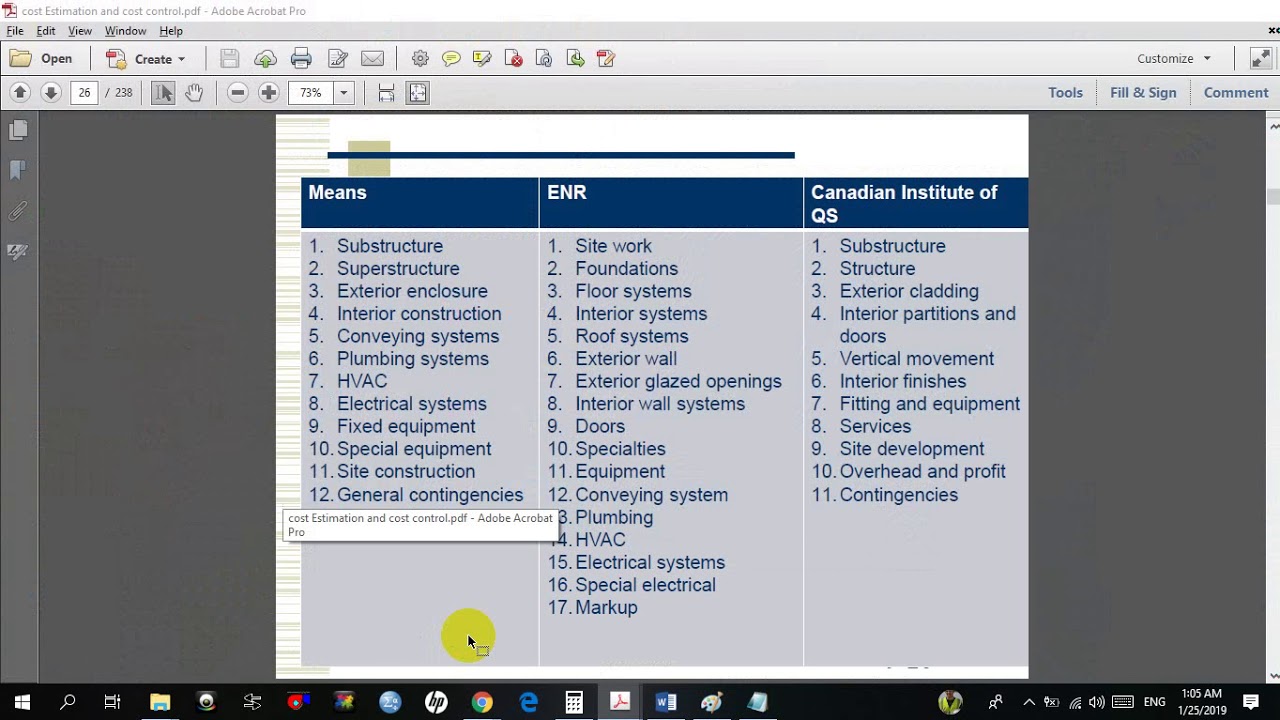This screenshot has width=1280, height=720.
Task: Click the Extract pages icon
Action: point(575,59)
